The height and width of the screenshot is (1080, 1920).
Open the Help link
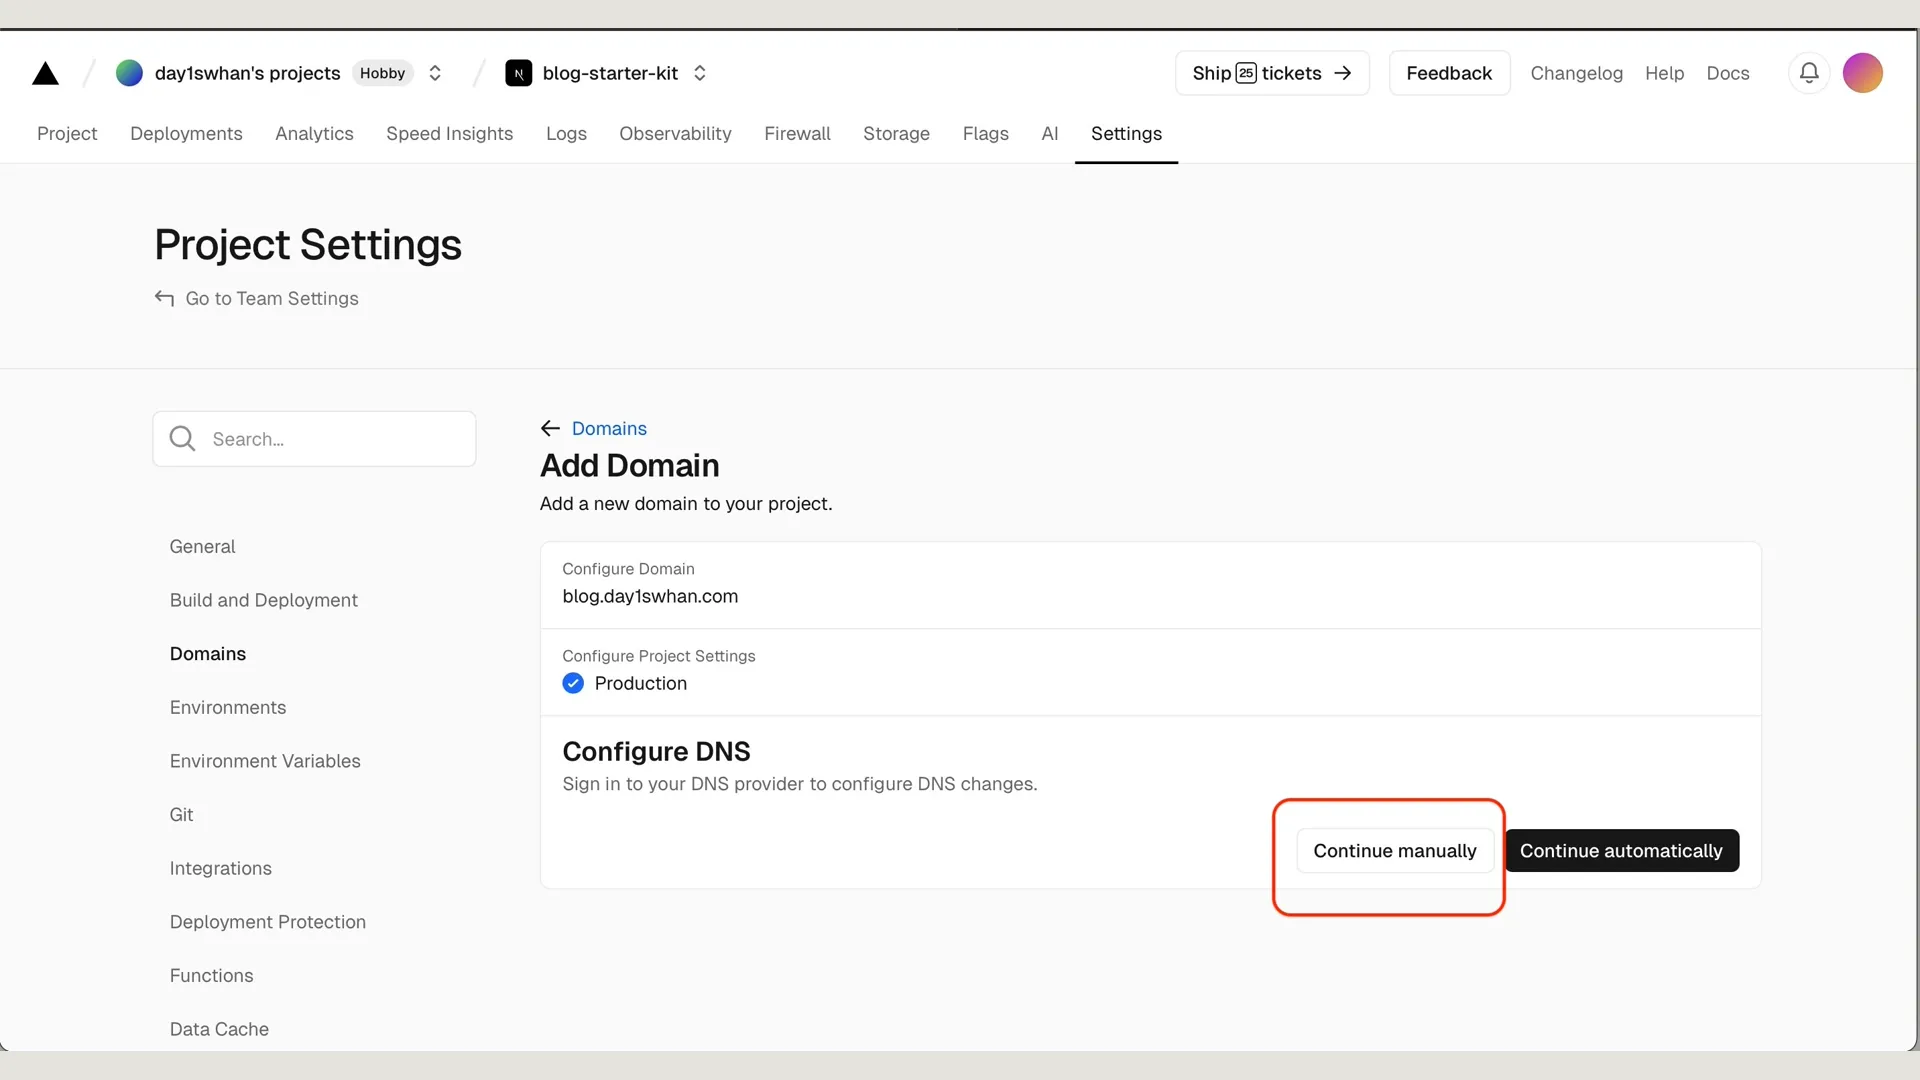click(x=1664, y=73)
